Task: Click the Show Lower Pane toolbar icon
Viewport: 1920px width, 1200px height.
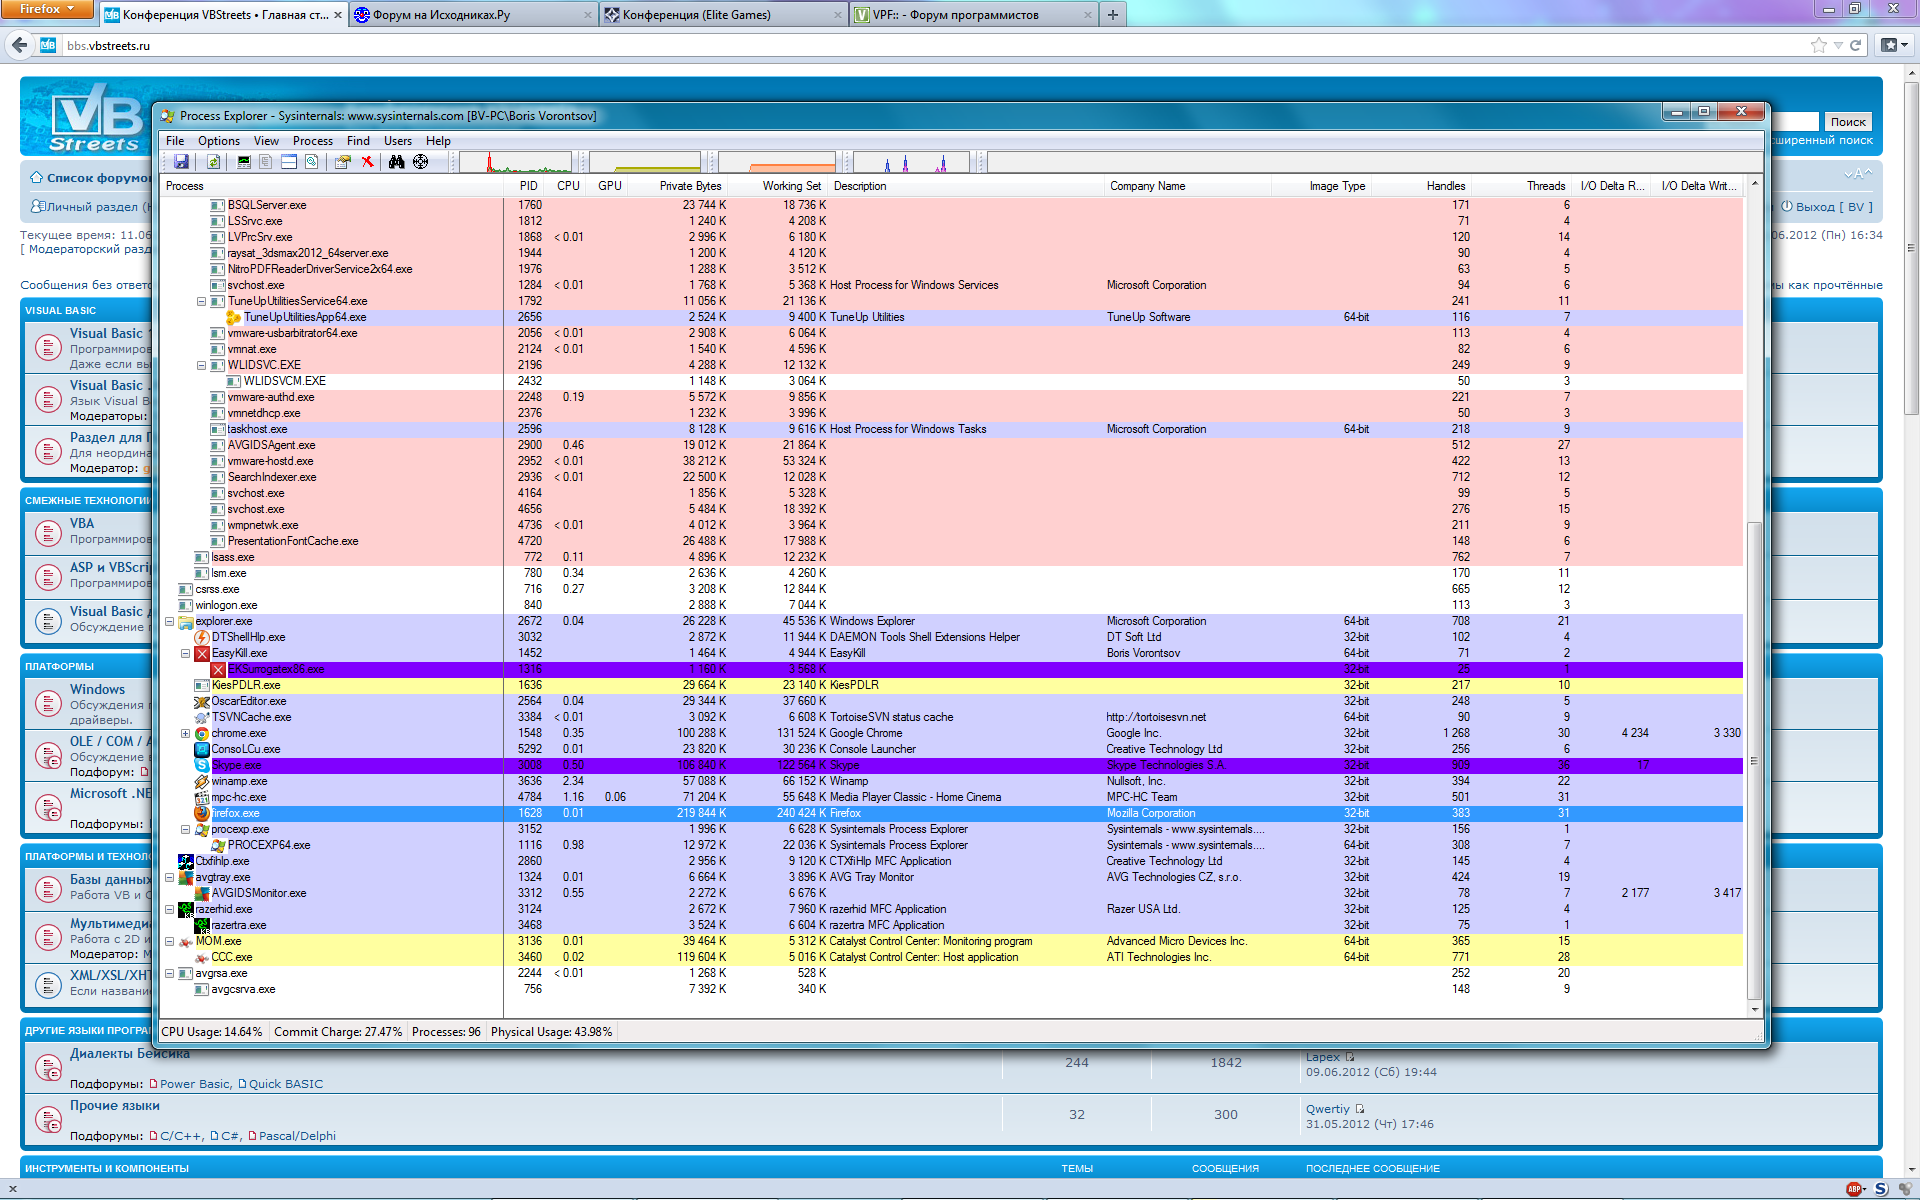Action: pos(289,161)
